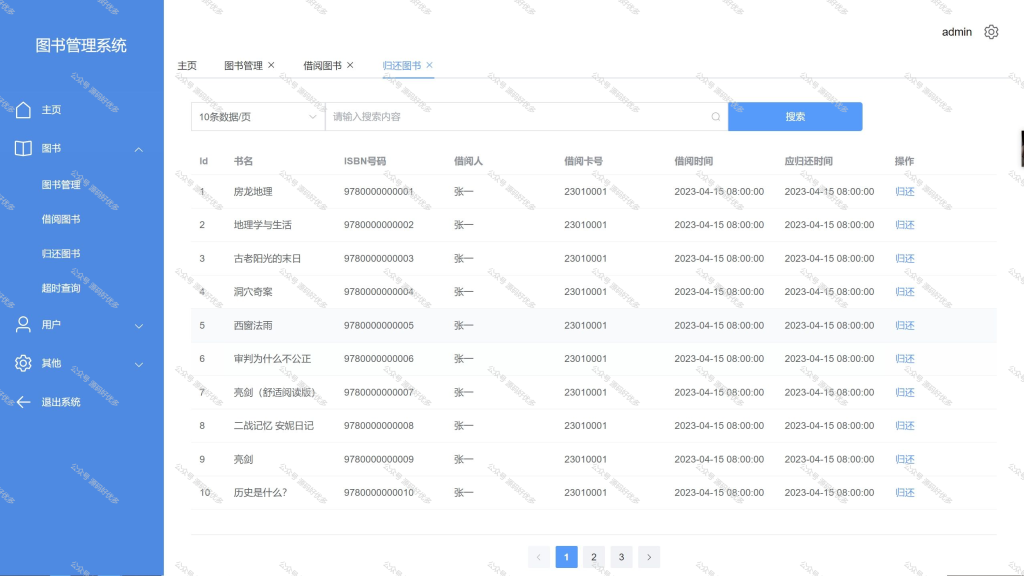Click 归还 for row 9 亮剑
The height and width of the screenshot is (576, 1024).
[x=904, y=459]
